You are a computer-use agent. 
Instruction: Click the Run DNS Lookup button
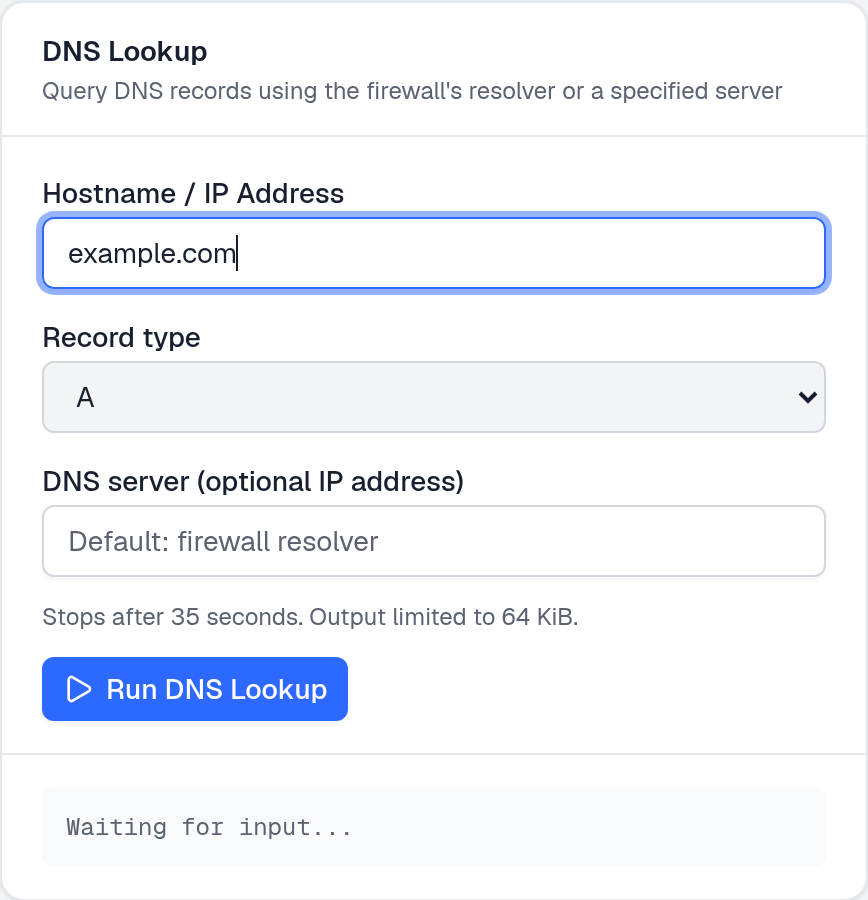[195, 689]
